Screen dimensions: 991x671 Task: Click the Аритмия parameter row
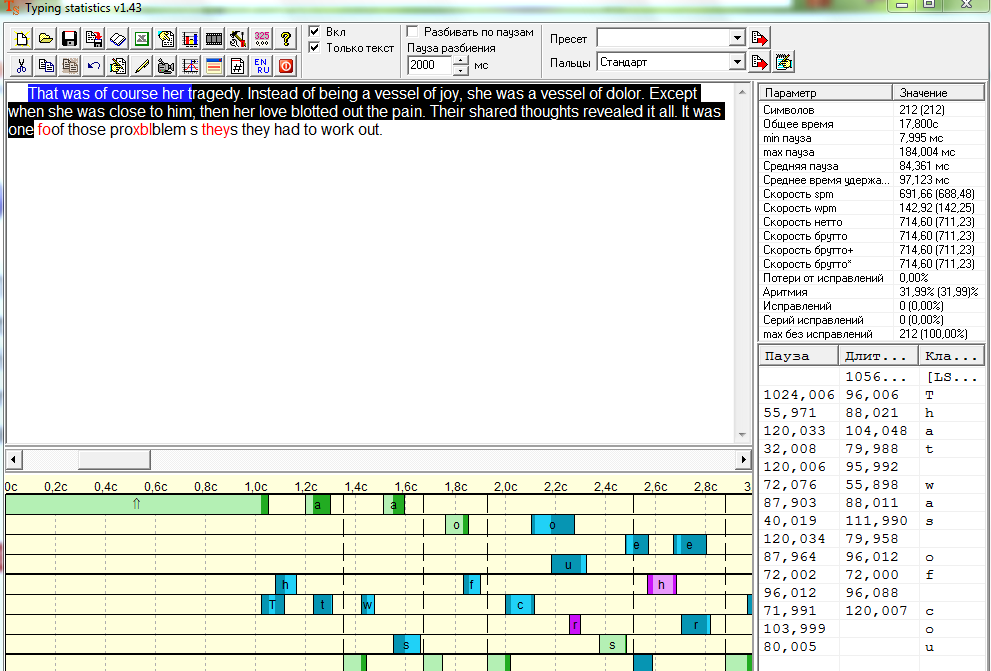[x=872, y=292]
